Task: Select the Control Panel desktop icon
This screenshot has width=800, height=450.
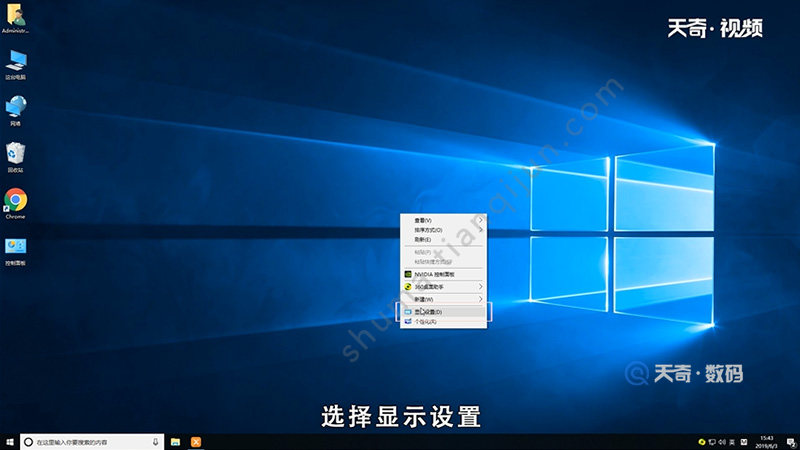Action: tap(15, 252)
